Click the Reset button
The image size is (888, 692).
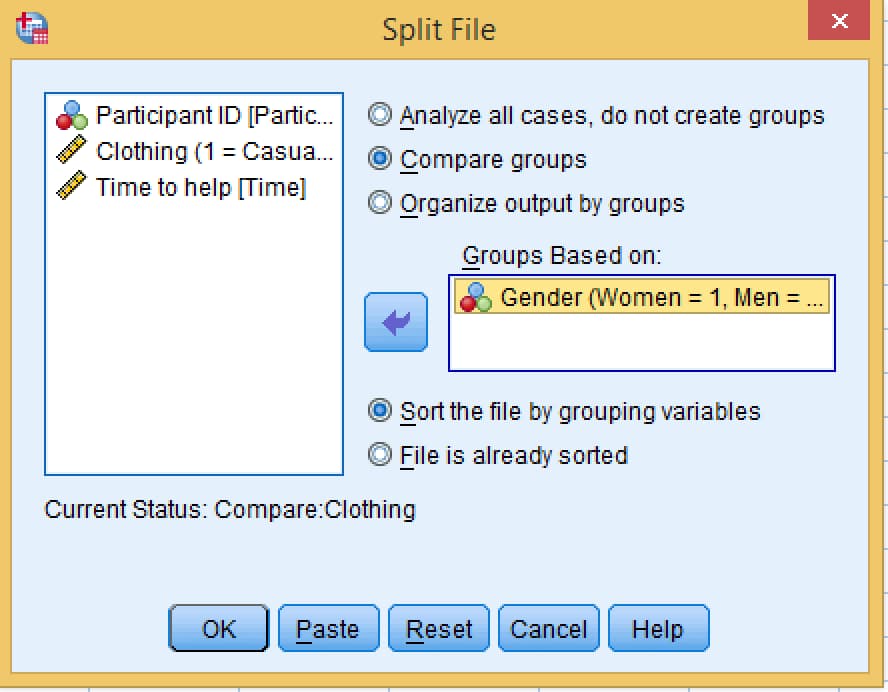click(x=438, y=629)
